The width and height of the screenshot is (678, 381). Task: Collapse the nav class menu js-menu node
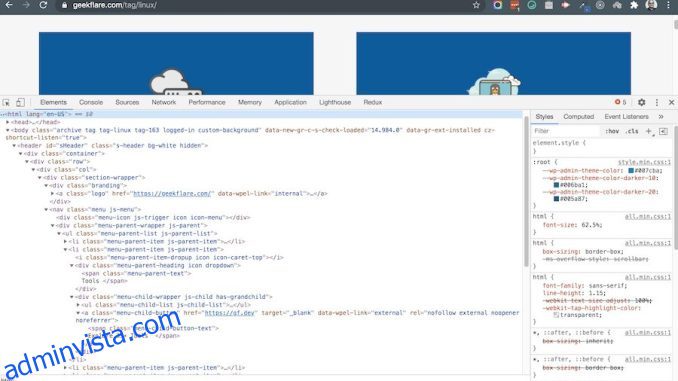tap(46, 209)
